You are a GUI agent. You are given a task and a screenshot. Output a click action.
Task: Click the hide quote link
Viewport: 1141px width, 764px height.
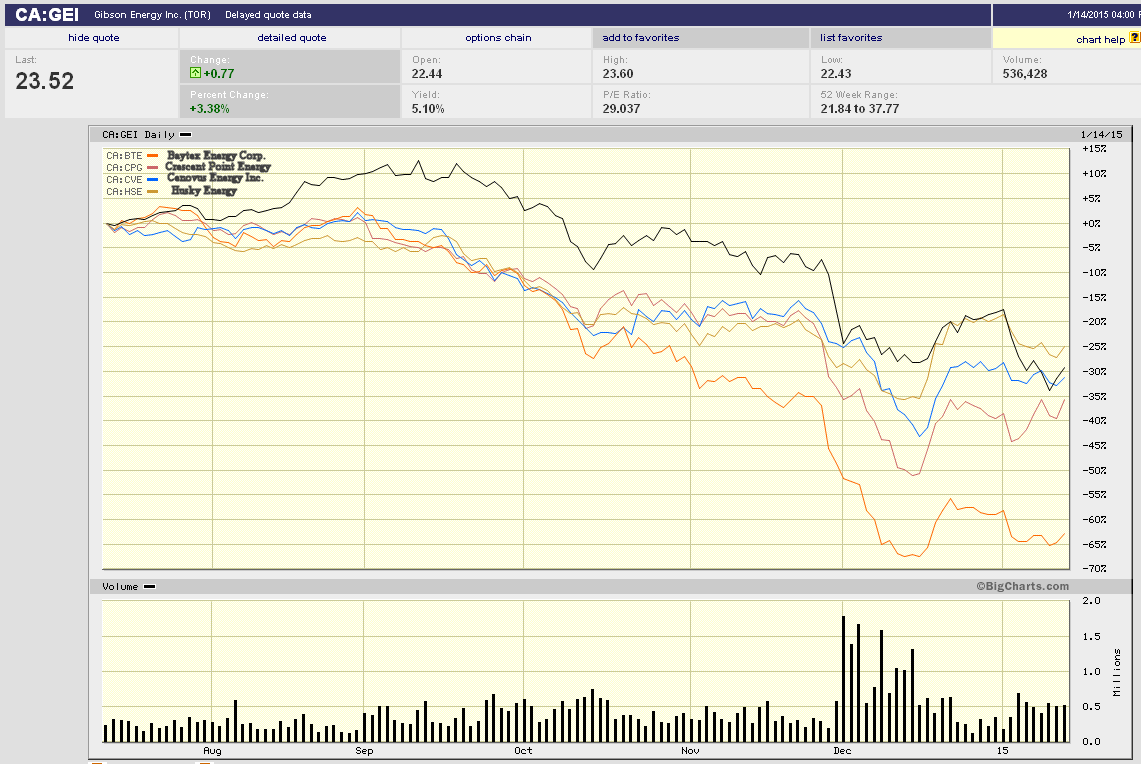pyautogui.click(x=93, y=38)
